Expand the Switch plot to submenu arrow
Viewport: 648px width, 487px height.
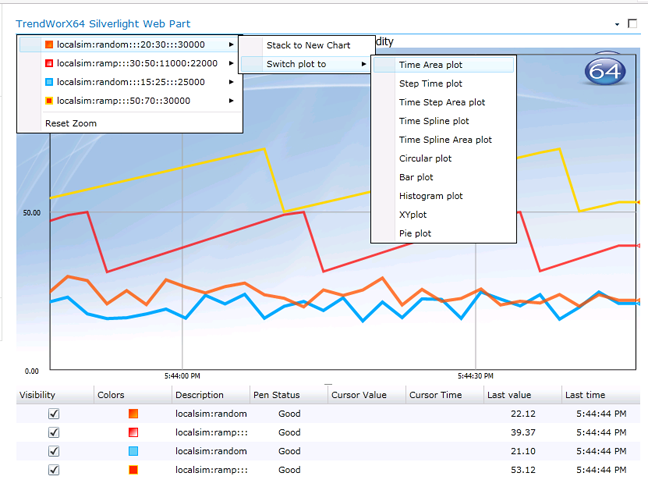[364, 64]
